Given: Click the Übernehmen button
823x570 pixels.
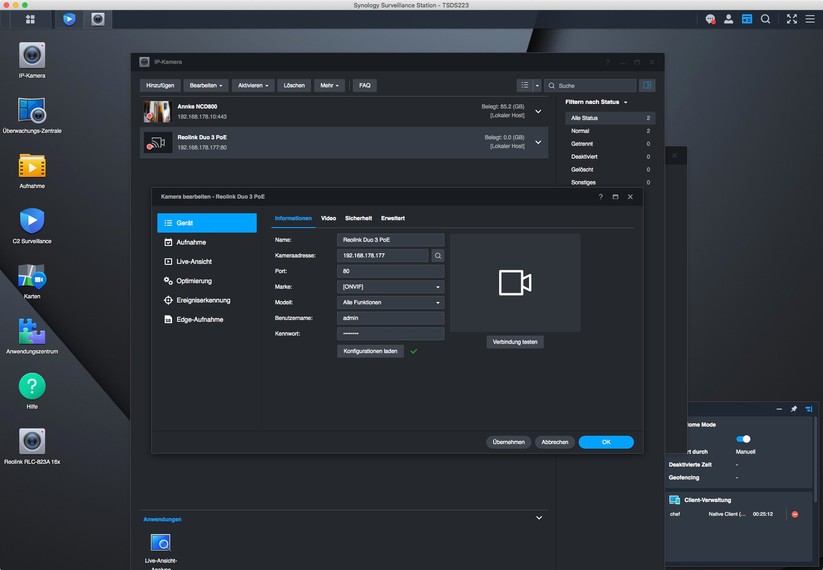Looking at the screenshot, I should 509,442.
